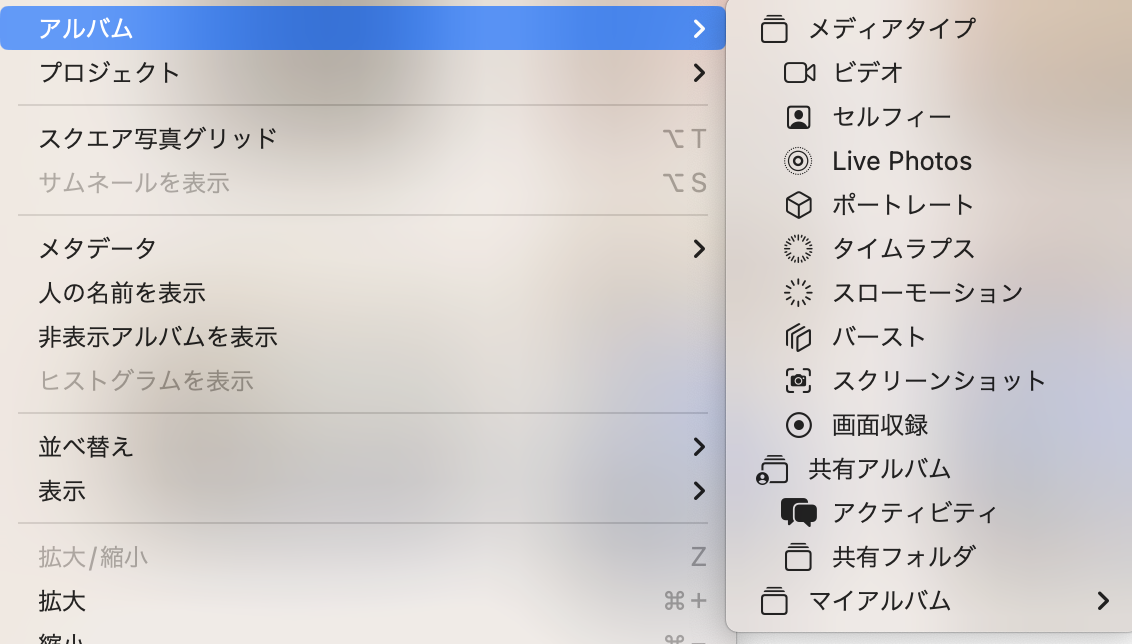Screen dimensions: 1132x644
Task: Open 共有フォルダ in shared albums
Action: [903, 557]
